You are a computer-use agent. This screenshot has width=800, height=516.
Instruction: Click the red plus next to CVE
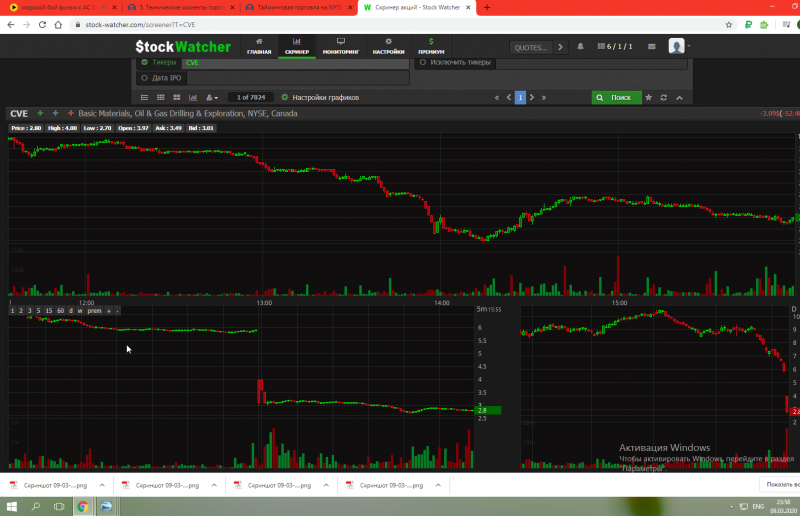coord(70,113)
